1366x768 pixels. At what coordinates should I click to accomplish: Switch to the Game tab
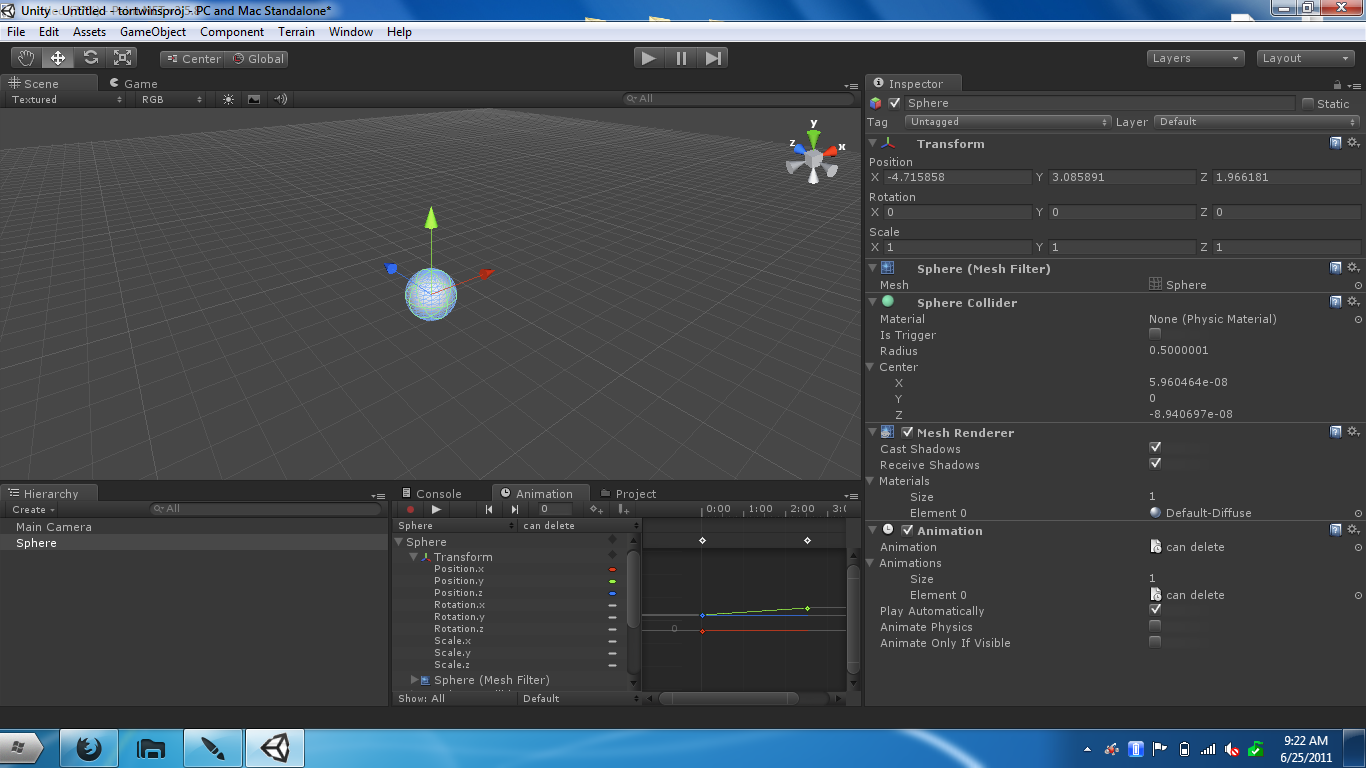(133, 84)
